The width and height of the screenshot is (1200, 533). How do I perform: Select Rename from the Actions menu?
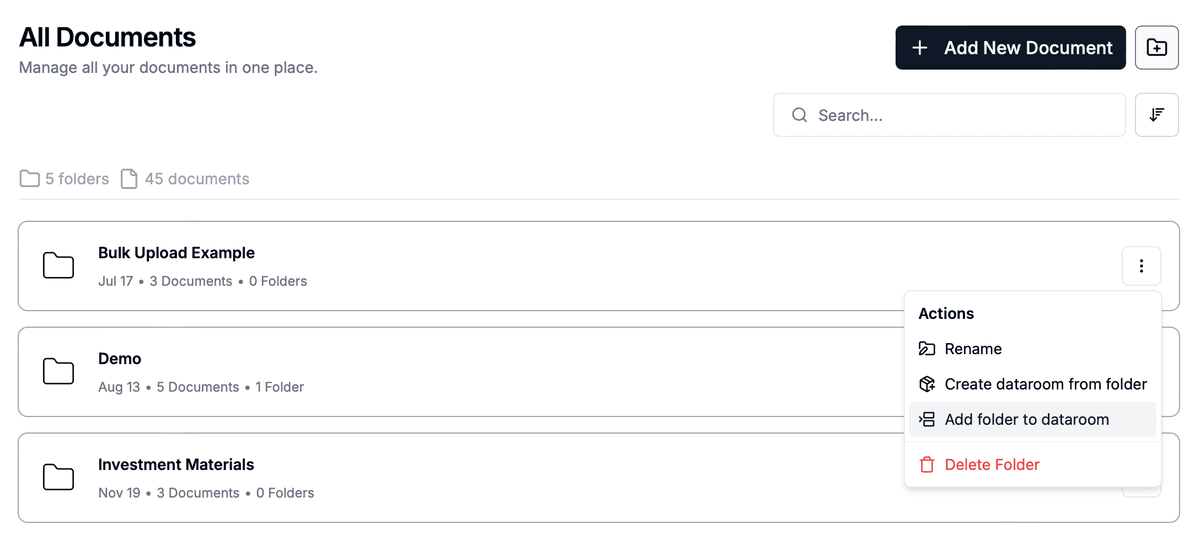click(973, 349)
